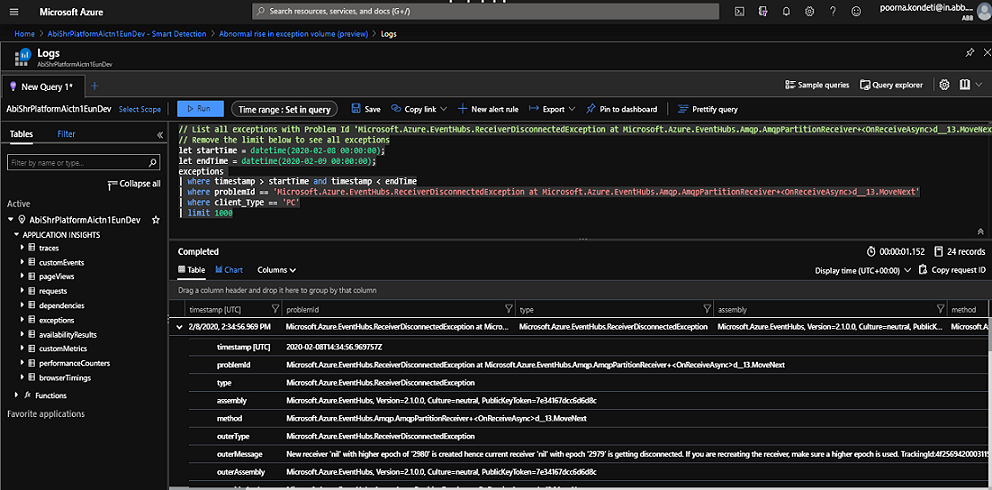992x490 pixels.
Task: Open the Azure portal hamburger menu
Action: [x=14, y=11]
